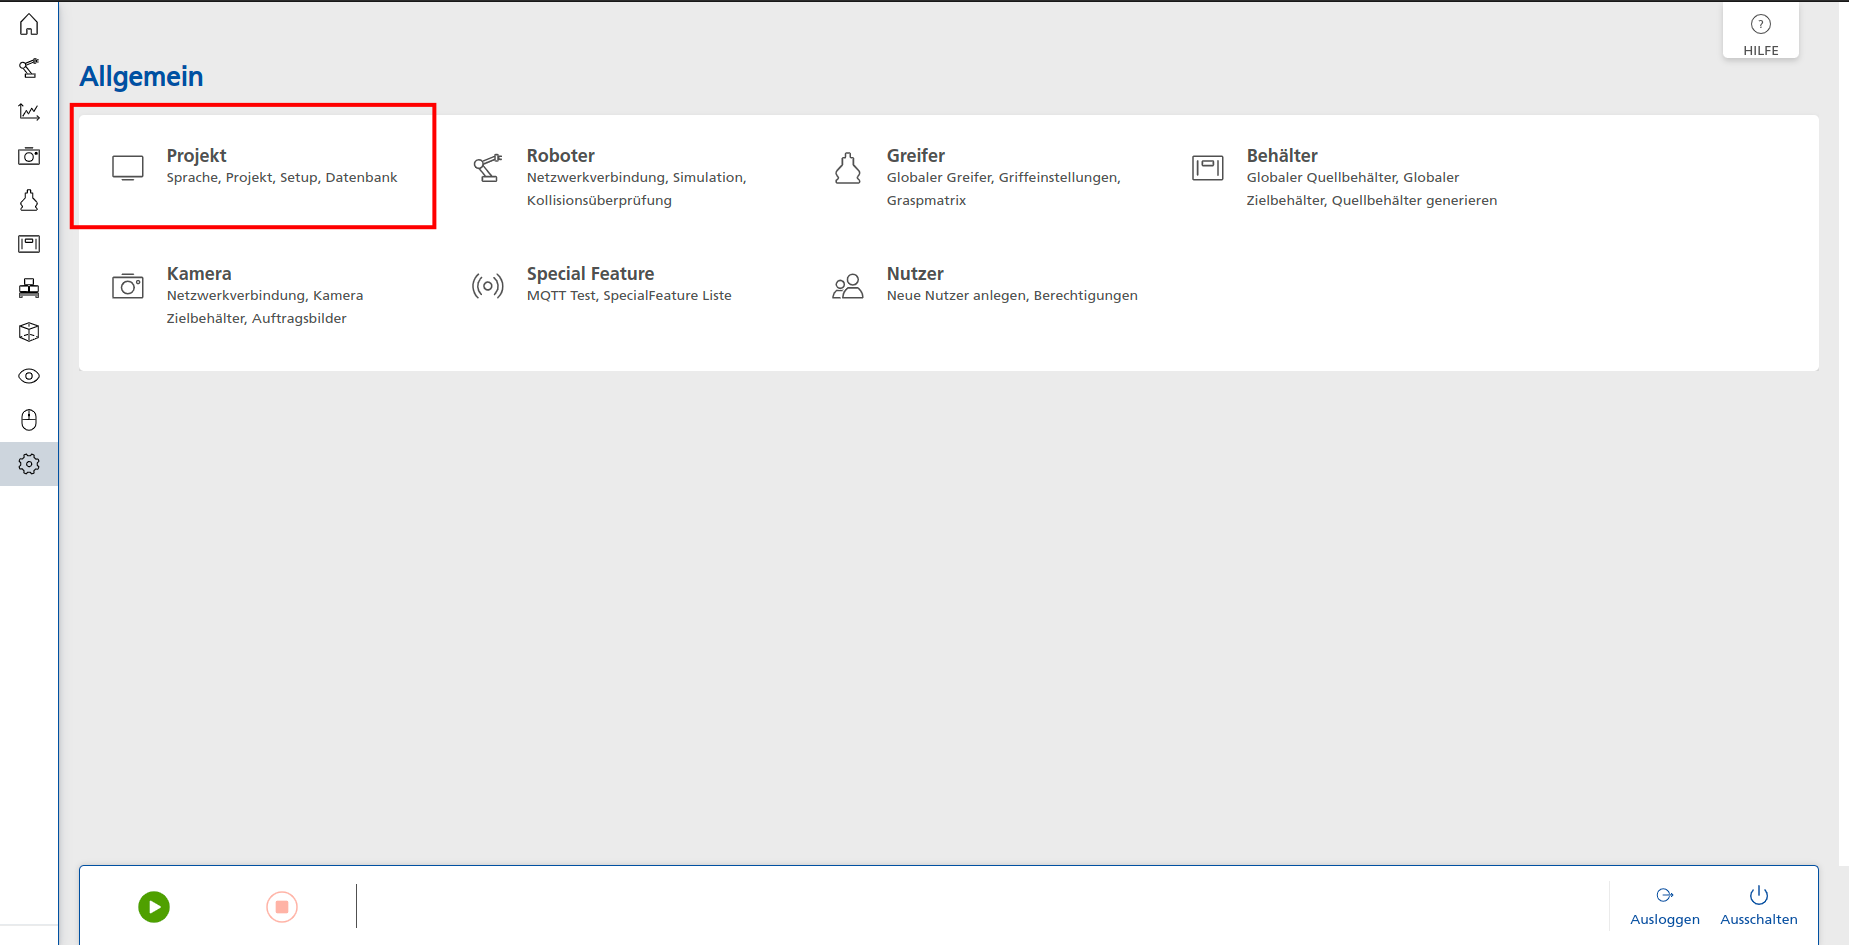This screenshot has height=945, width=1849.
Task: Click the Ausloggen button
Action: pos(1664,906)
